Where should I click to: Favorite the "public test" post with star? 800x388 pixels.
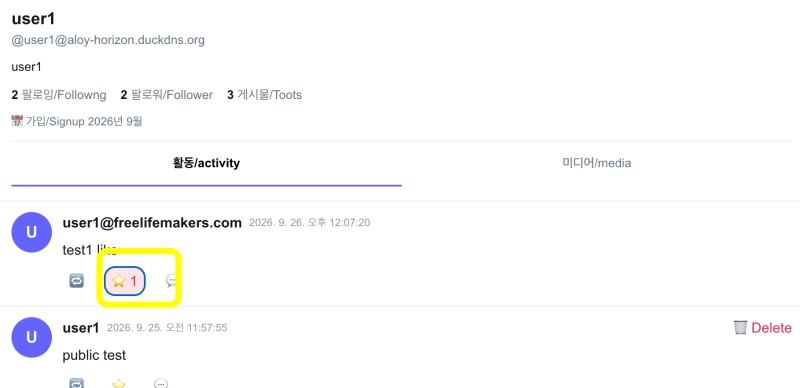pyautogui.click(x=119, y=383)
